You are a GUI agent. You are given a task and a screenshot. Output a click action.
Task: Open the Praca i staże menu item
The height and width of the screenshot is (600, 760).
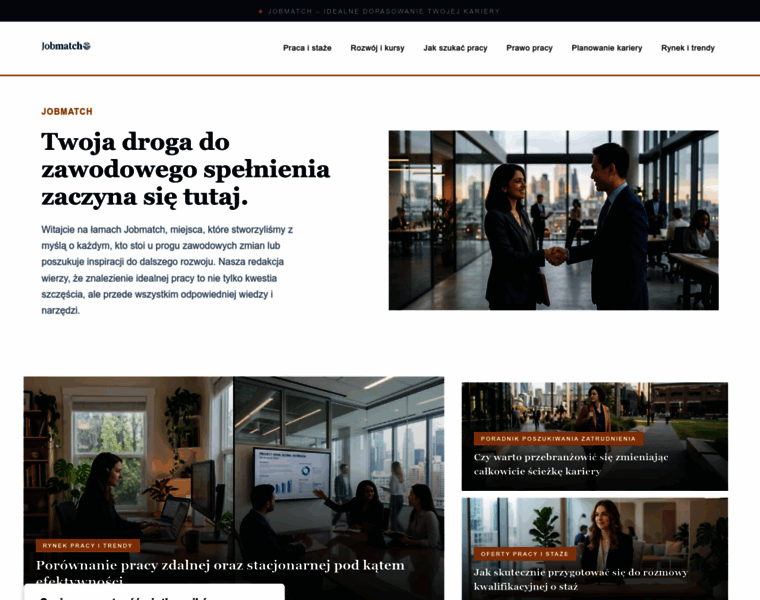[x=307, y=48]
